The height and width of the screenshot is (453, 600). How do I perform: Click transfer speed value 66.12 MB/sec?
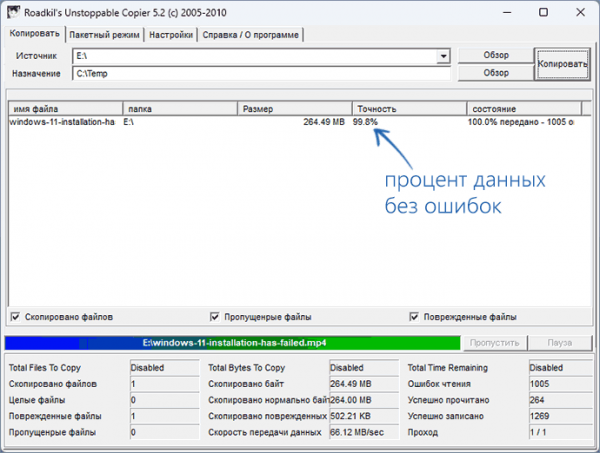pyautogui.click(x=364, y=432)
